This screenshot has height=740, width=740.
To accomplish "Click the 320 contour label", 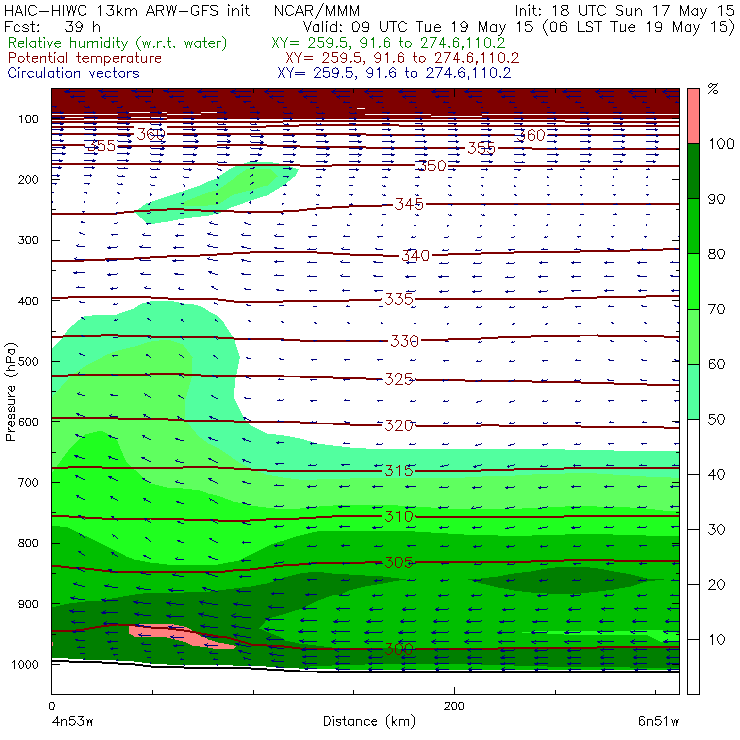I will (x=399, y=426).
